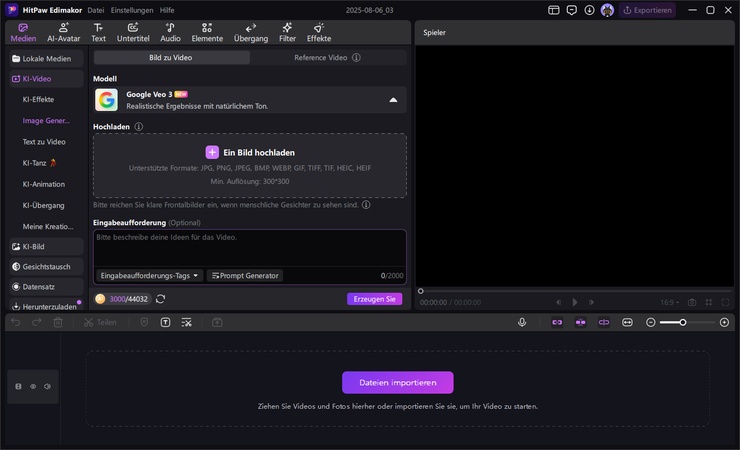Click the Teilen split tool
This screenshot has width=740, height=450.
click(100, 323)
